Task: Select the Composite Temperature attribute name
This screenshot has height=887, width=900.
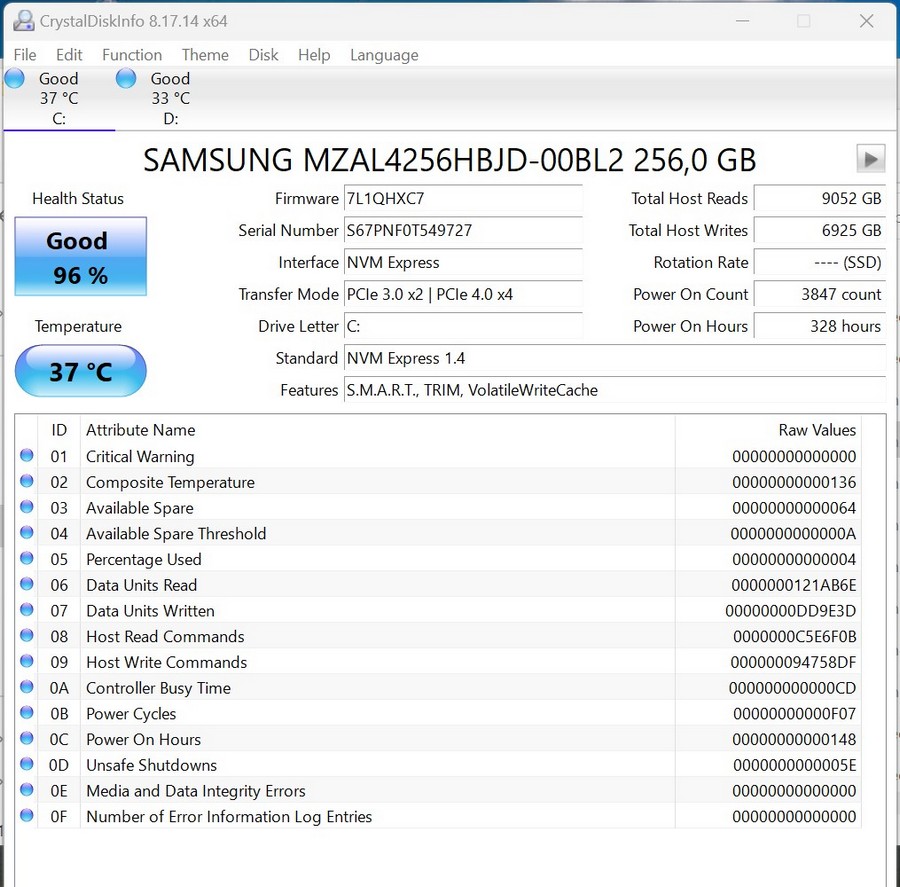Action: click(x=170, y=482)
